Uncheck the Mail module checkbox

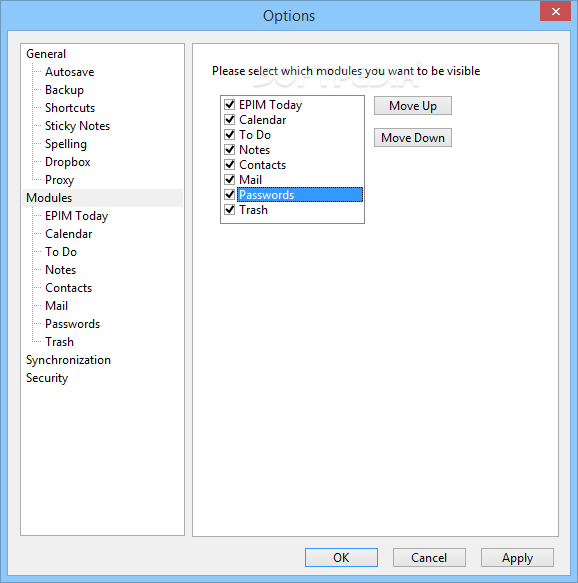pos(230,179)
